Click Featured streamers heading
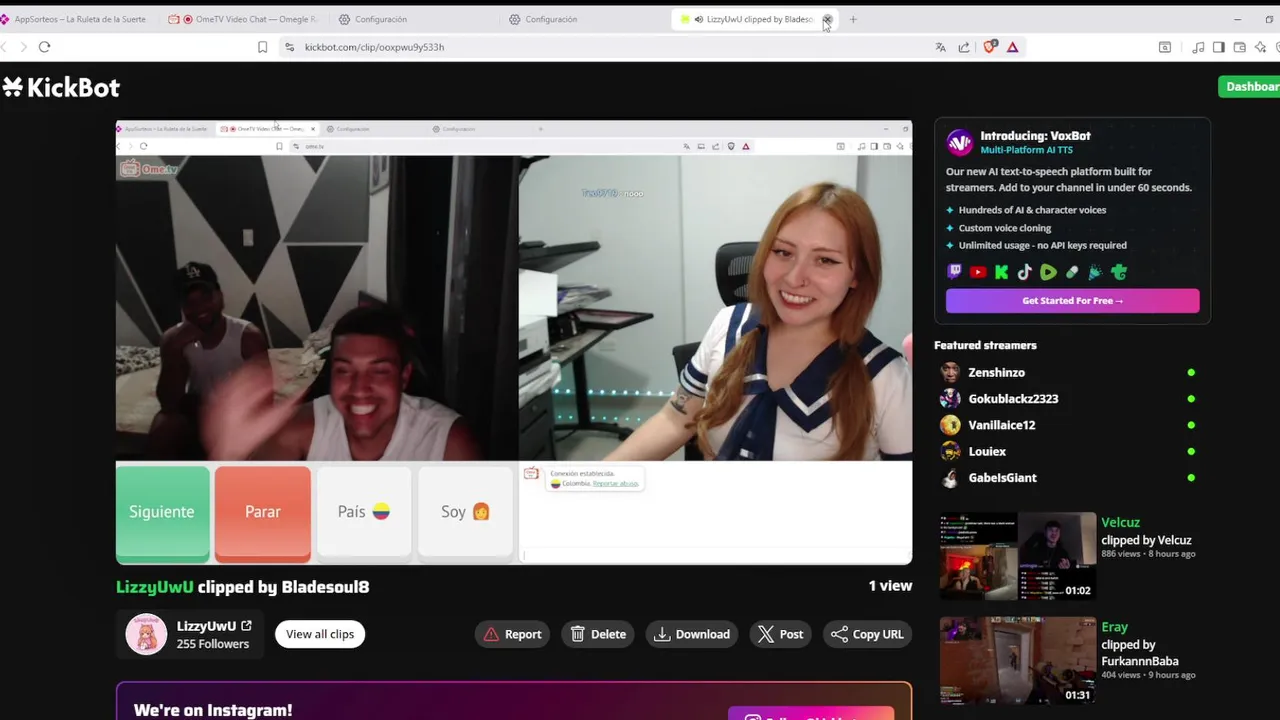This screenshot has height=720, width=1280. click(985, 345)
